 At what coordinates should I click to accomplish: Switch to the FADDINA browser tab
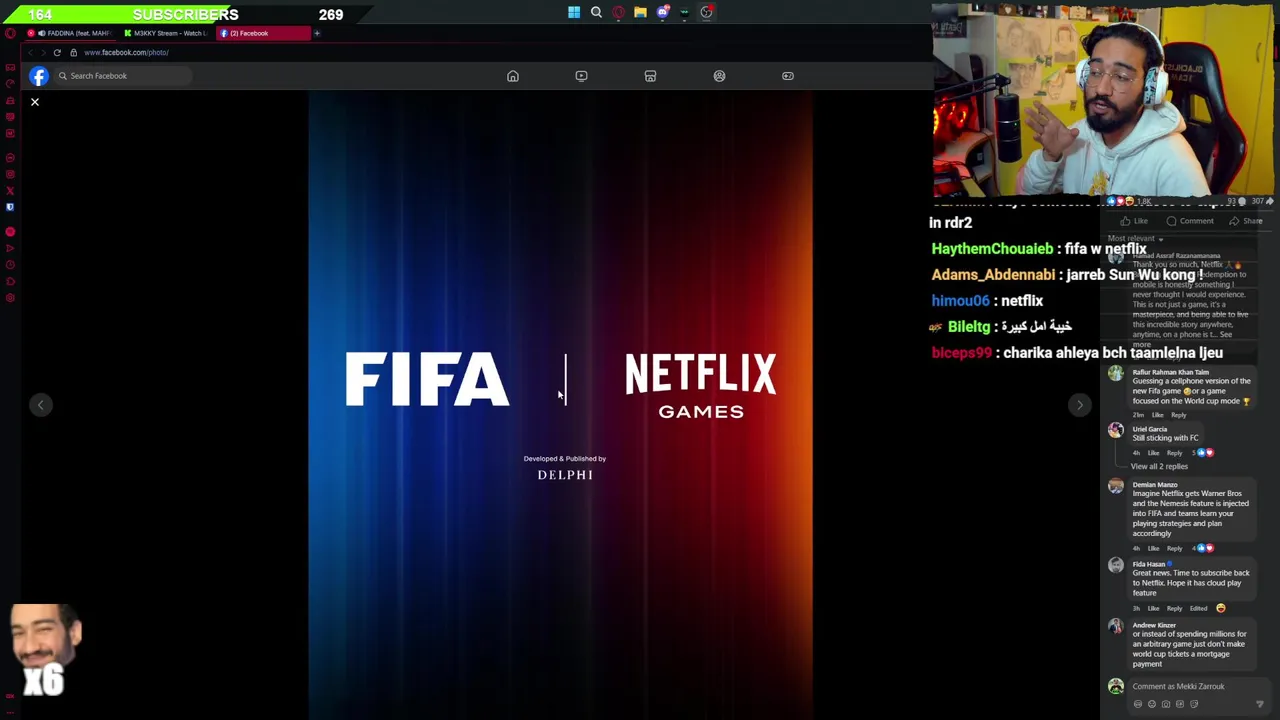coord(73,33)
